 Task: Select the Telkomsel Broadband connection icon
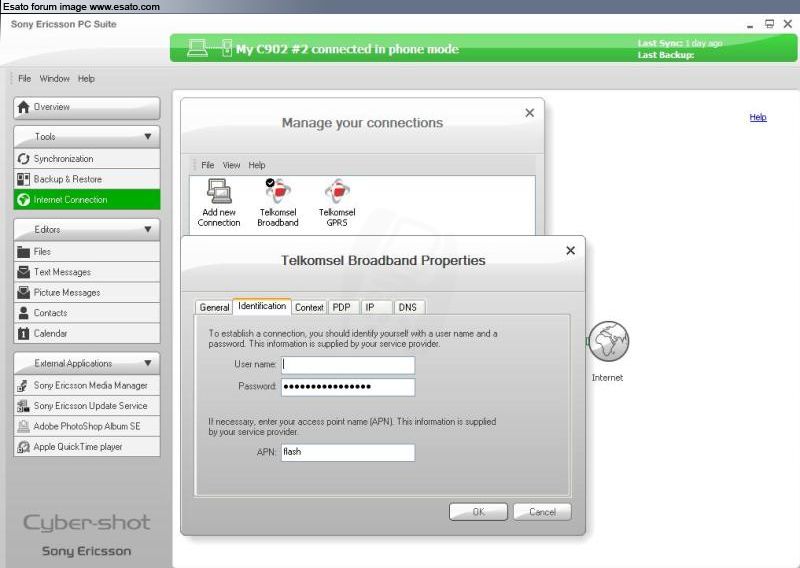tap(278, 191)
